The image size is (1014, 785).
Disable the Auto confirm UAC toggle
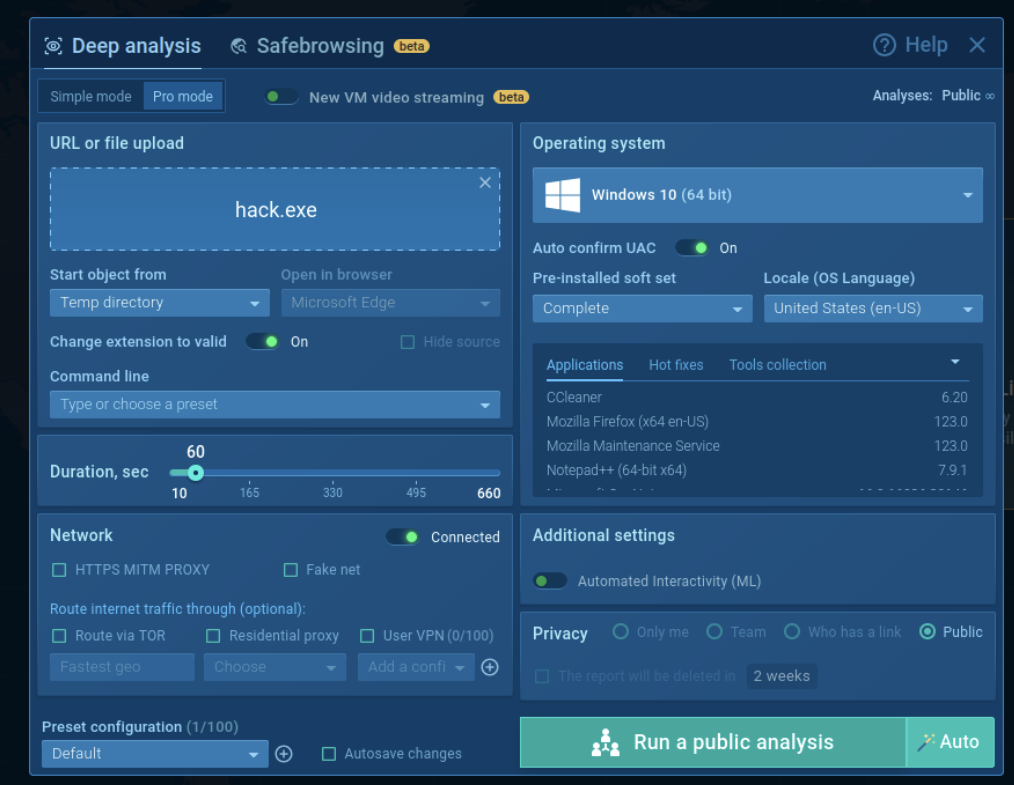[692, 248]
